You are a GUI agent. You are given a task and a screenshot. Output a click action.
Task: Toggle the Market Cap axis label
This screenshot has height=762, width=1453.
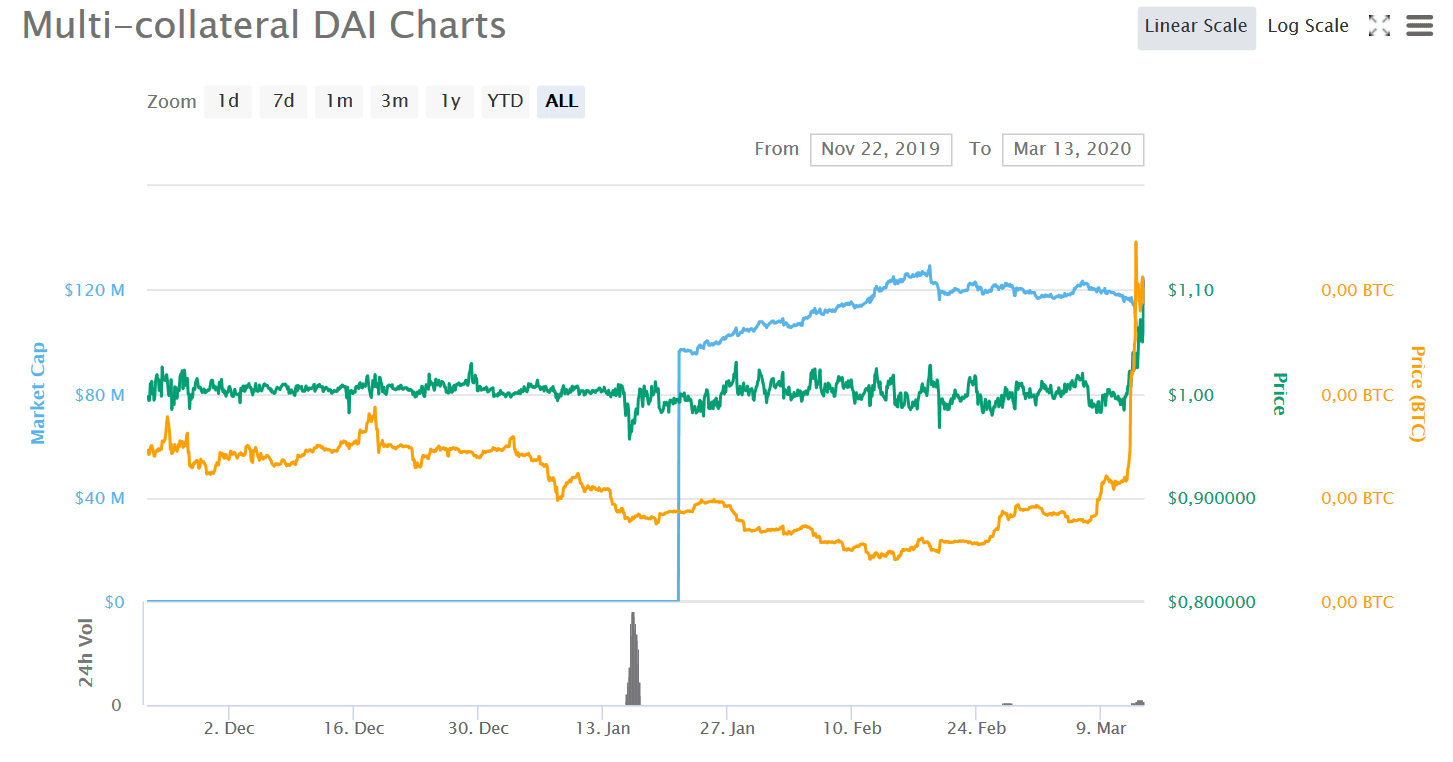tap(38, 393)
